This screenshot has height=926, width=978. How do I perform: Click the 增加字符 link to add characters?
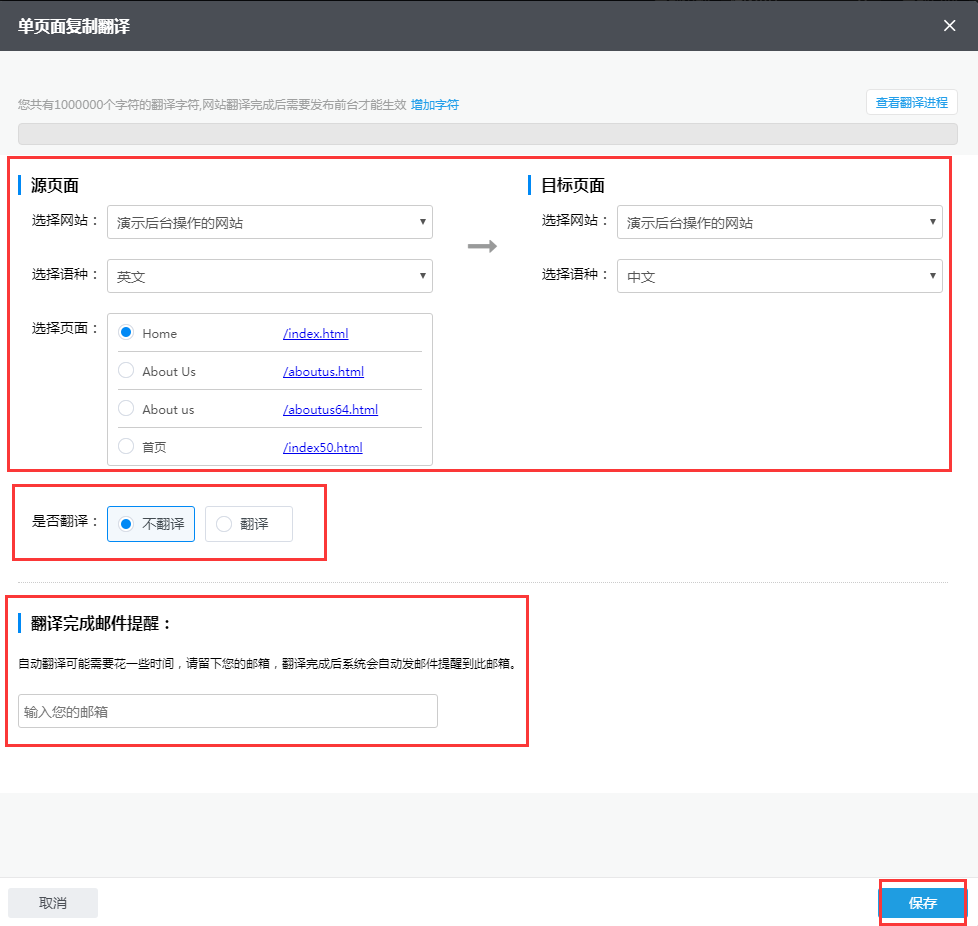pos(434,104)
